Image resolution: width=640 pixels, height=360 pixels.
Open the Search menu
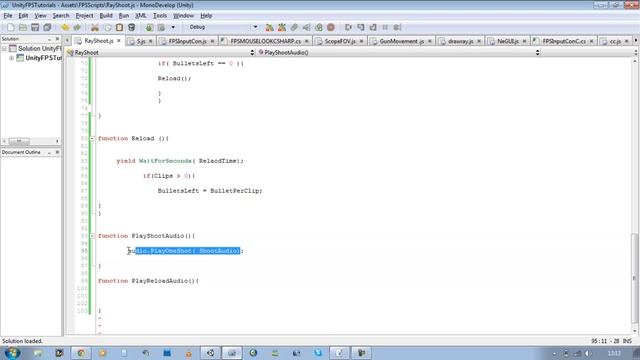tap(61, 16)
